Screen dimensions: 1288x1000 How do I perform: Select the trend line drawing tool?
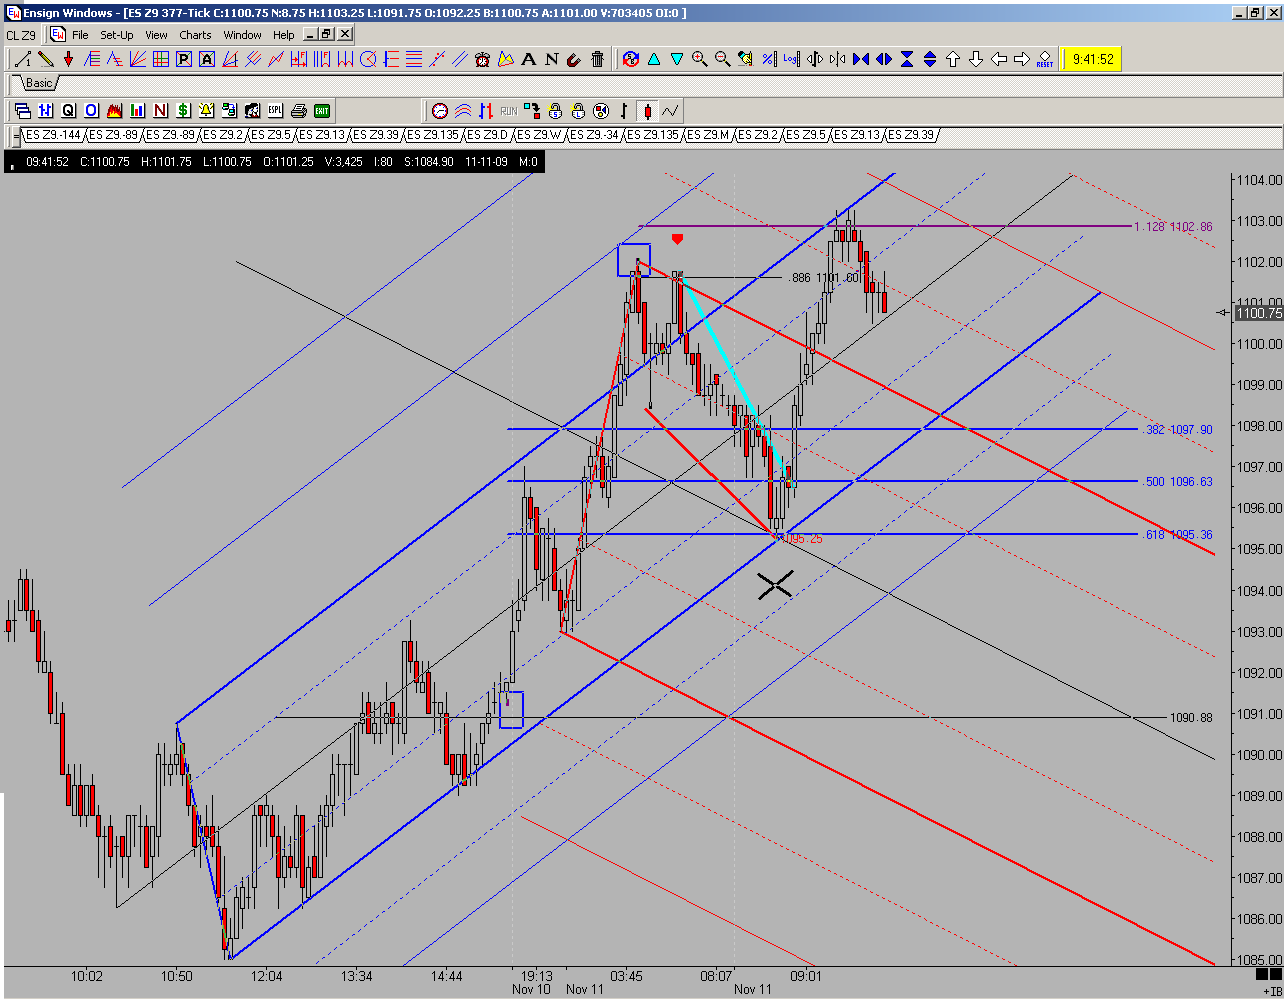click(x=21, y=59)
